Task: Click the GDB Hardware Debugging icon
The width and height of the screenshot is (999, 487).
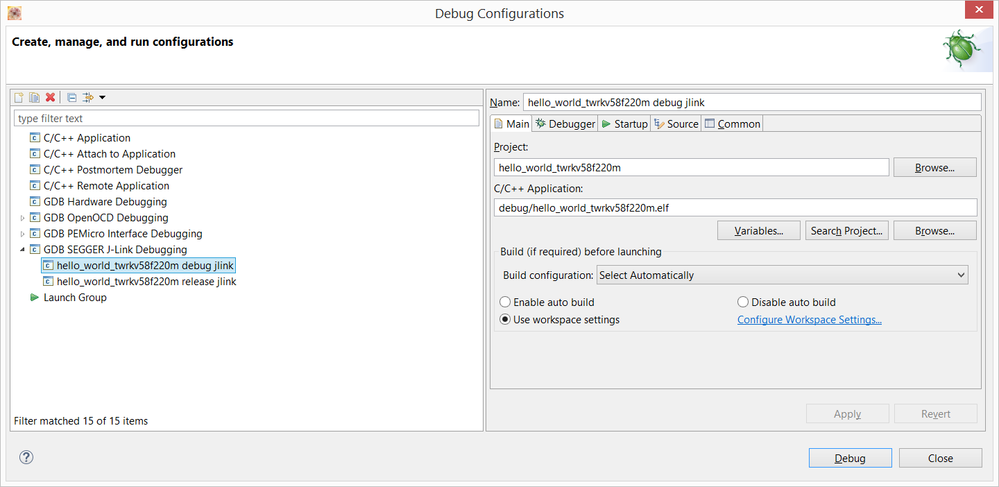Action: click(35, 202)
